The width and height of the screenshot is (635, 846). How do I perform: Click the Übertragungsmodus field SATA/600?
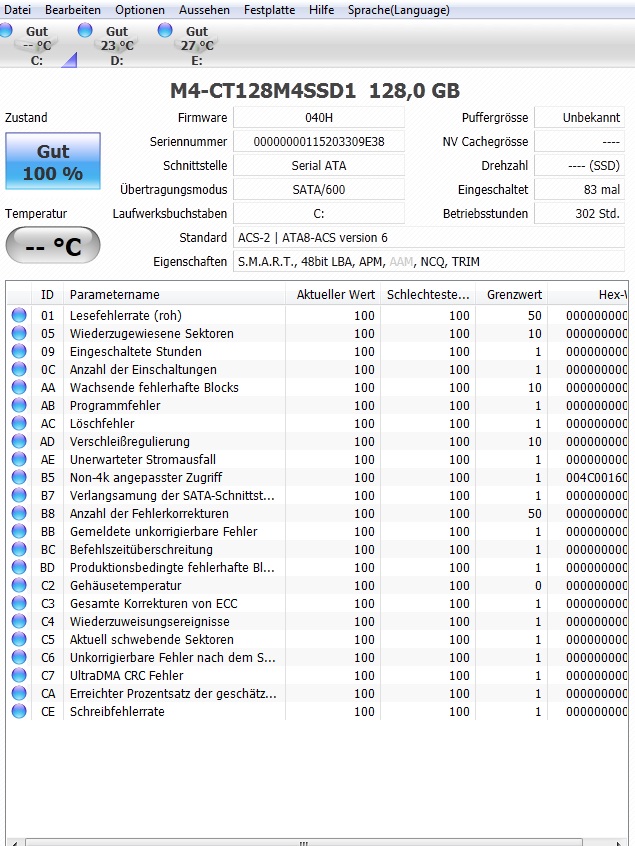[319, 189]
